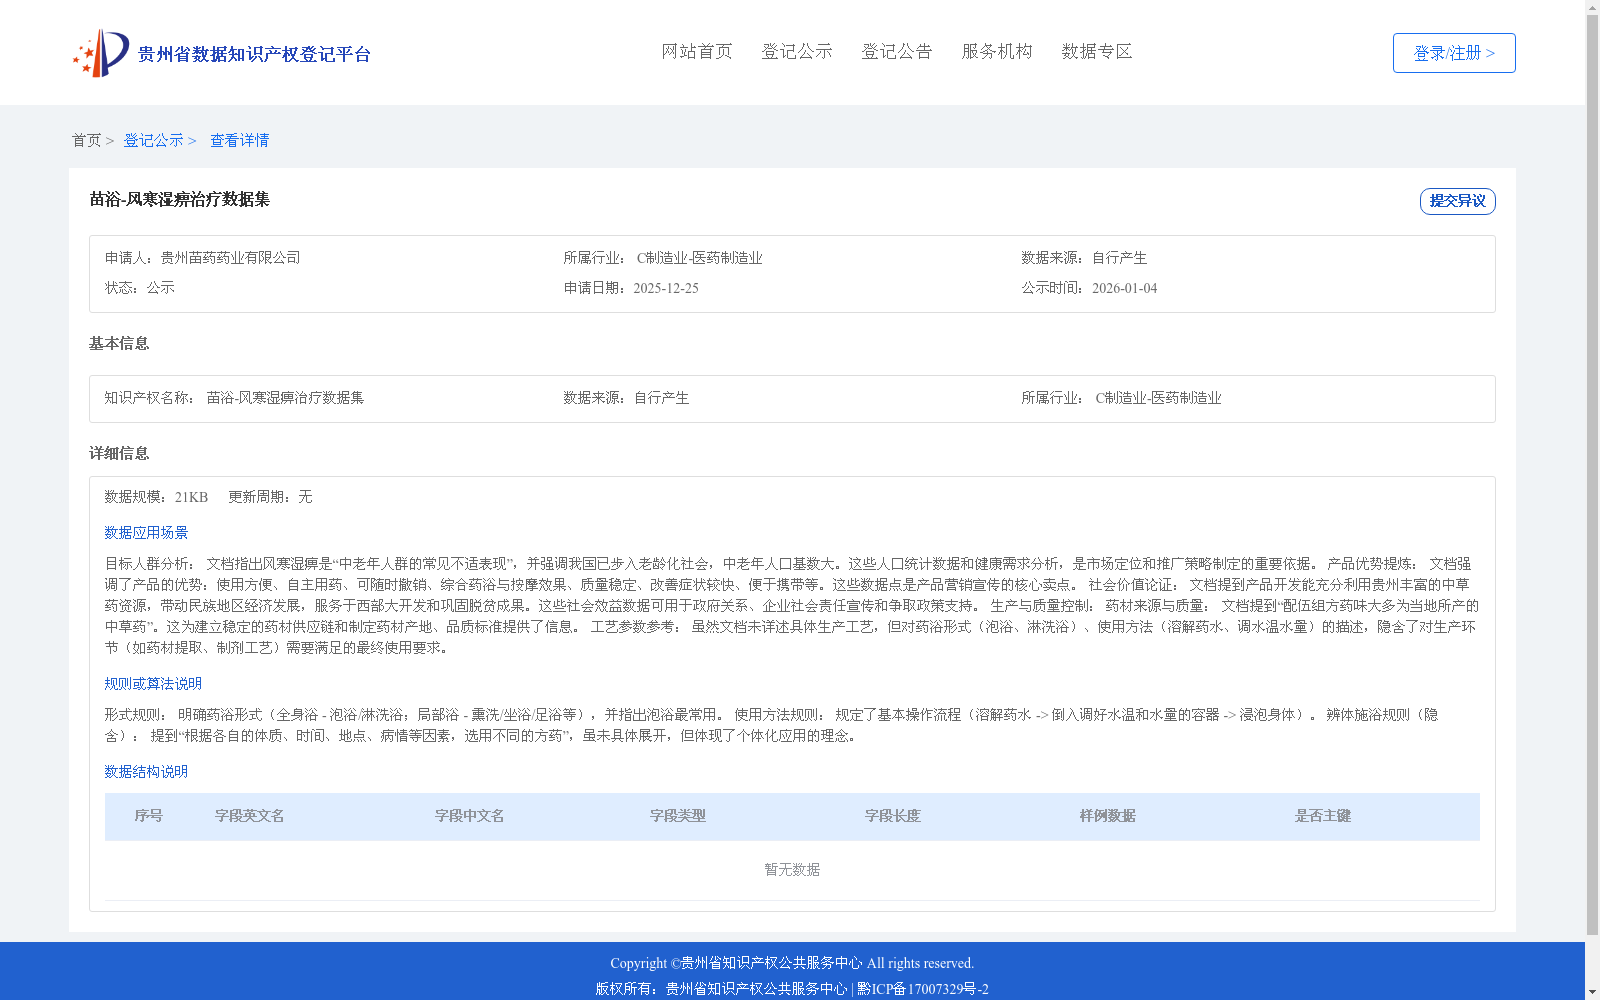
Task: Click 登记公示 breadcrumb link
Action: click(153, 140)
